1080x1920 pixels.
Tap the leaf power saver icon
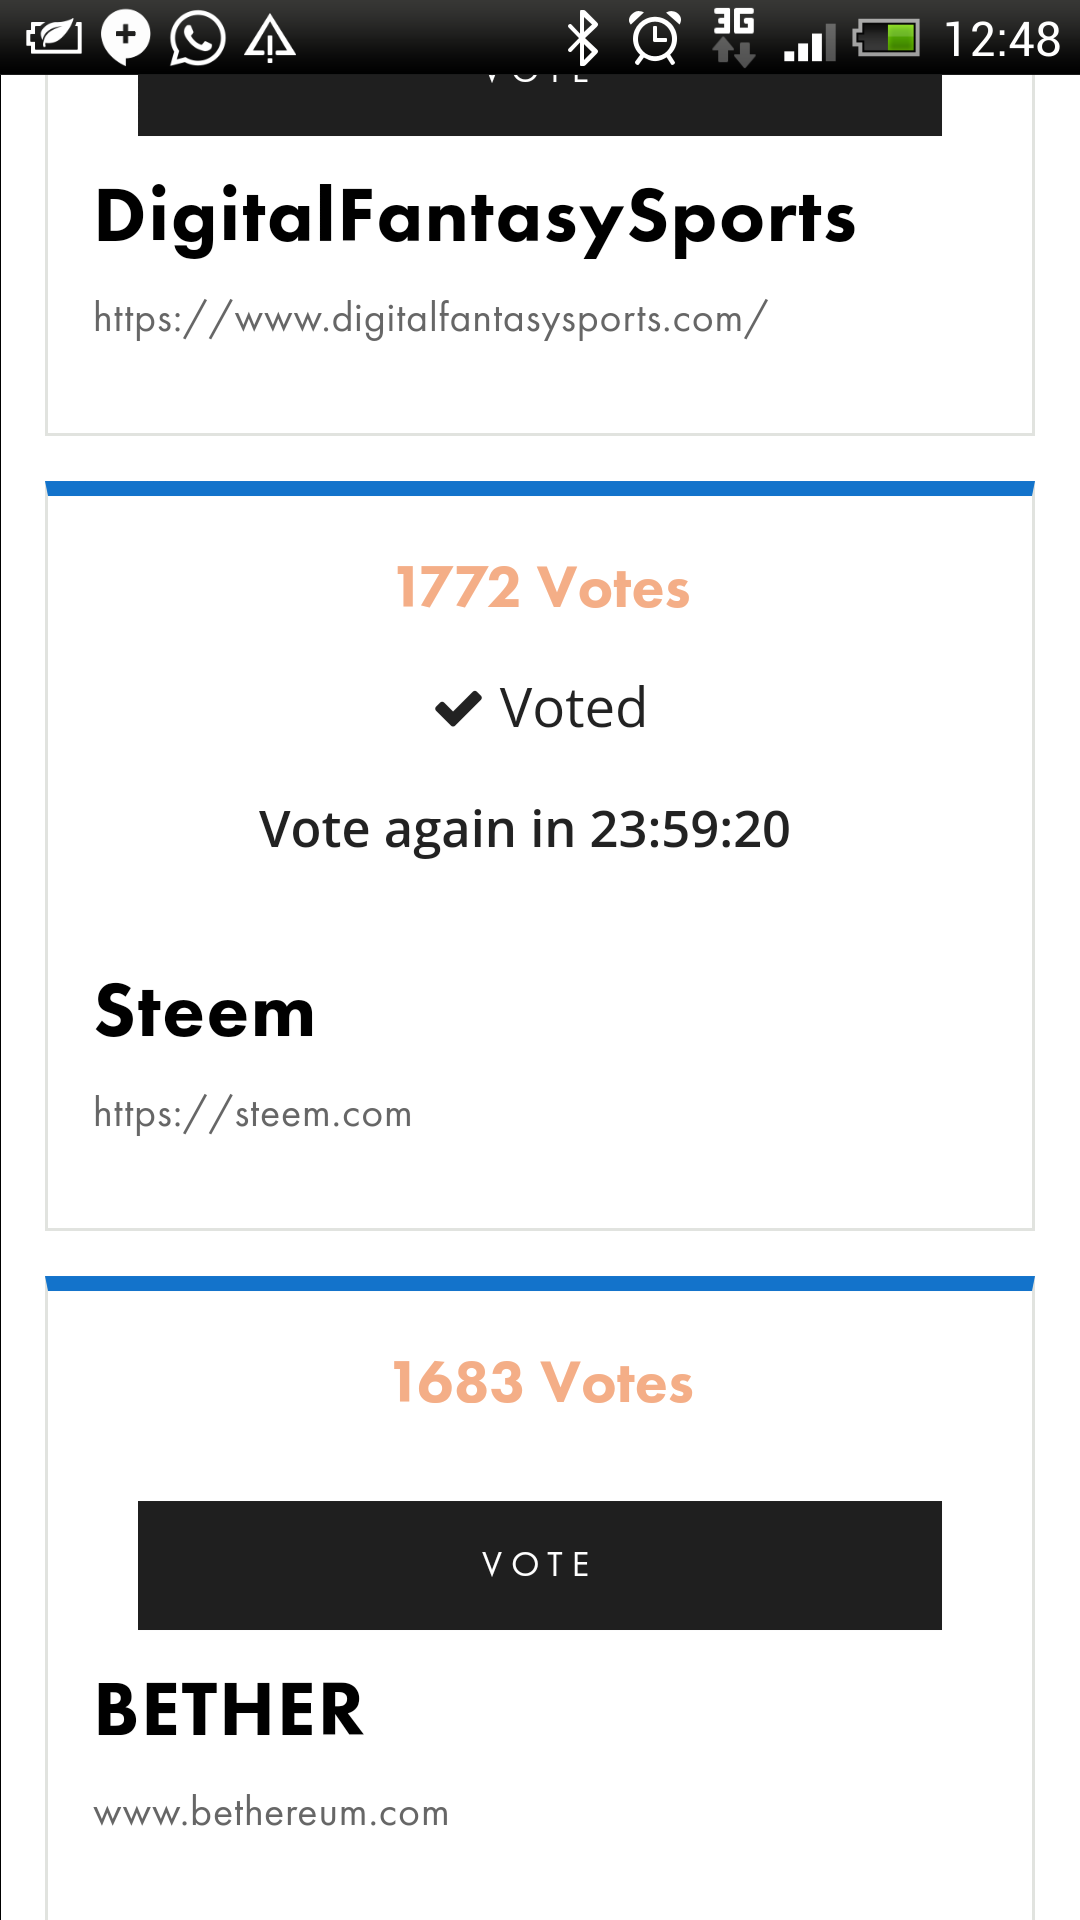pos(54,38)
